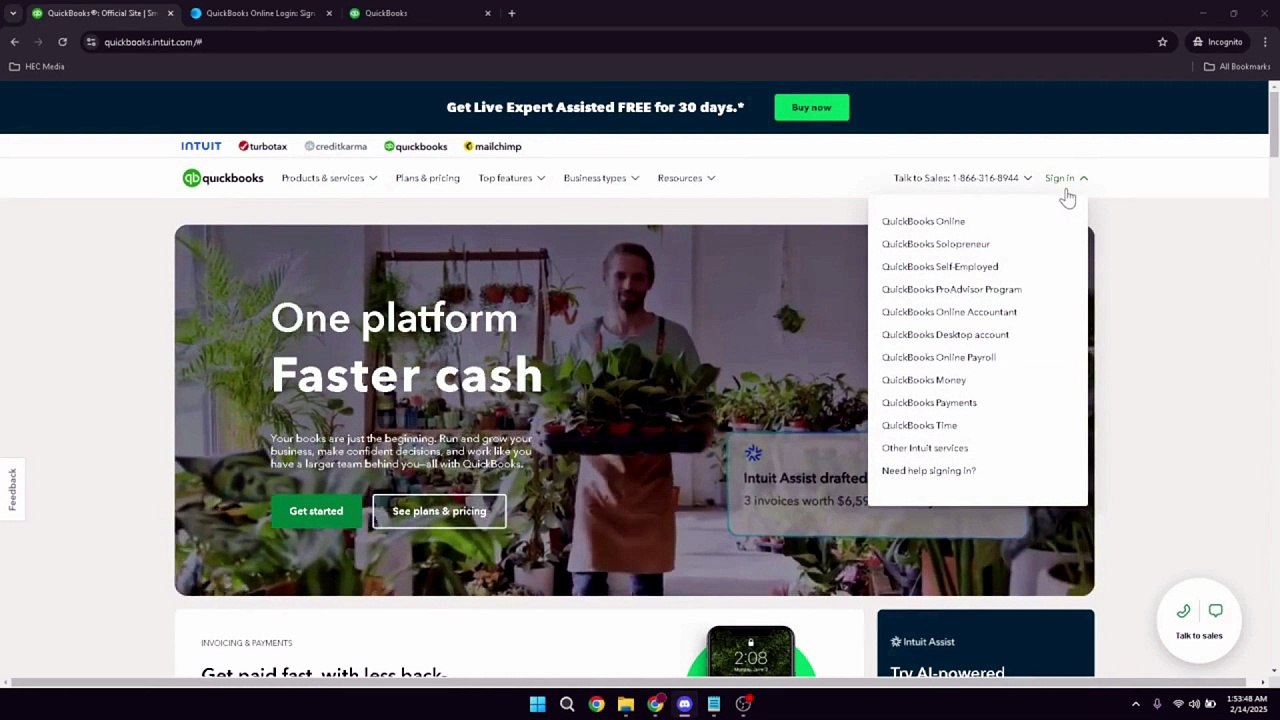Open the tab search dropdown arrow
This screenshot has width=1280, height=720.
pyautogui.click(x=13, y=13)
